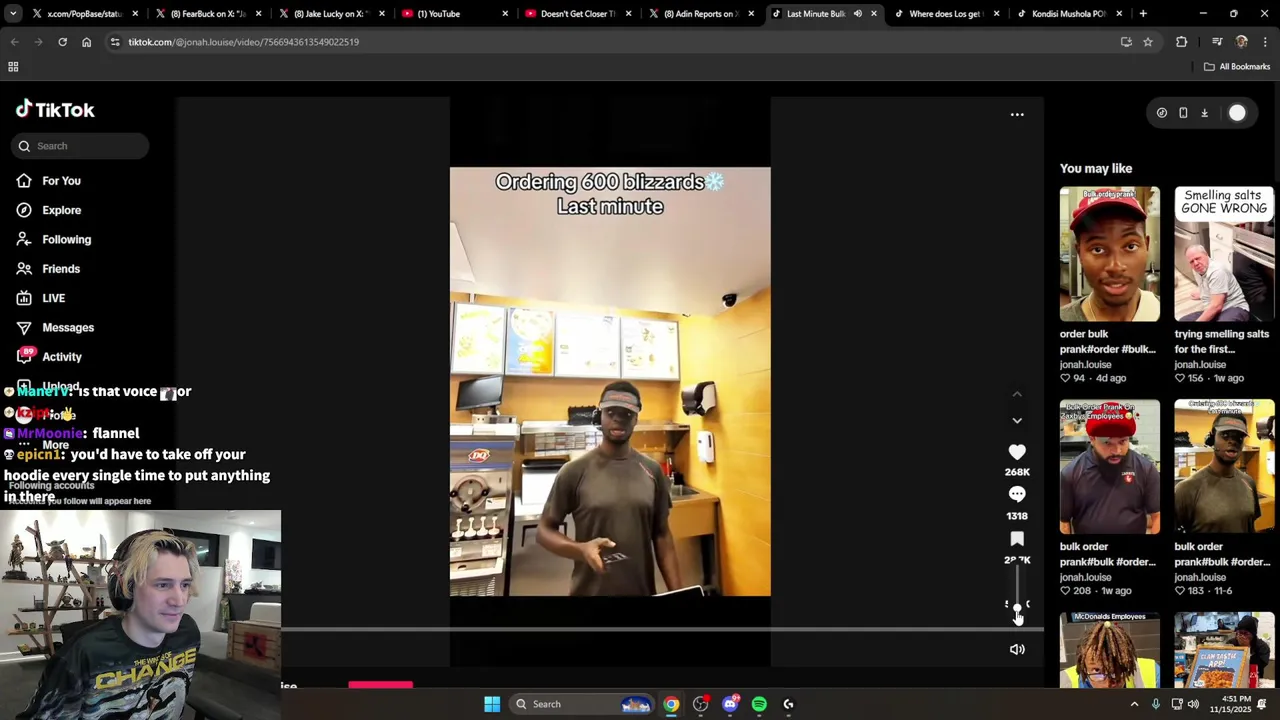The height and width of the screenshot is (720, 1280).
Task: Click the TikTok search field
Action: (x=82, y=146)
